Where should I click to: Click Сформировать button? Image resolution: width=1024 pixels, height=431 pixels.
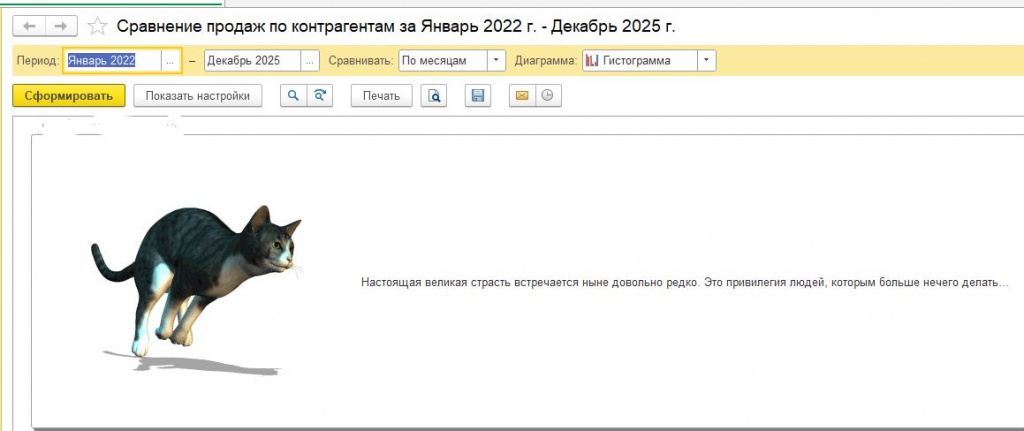pos(69,95)
